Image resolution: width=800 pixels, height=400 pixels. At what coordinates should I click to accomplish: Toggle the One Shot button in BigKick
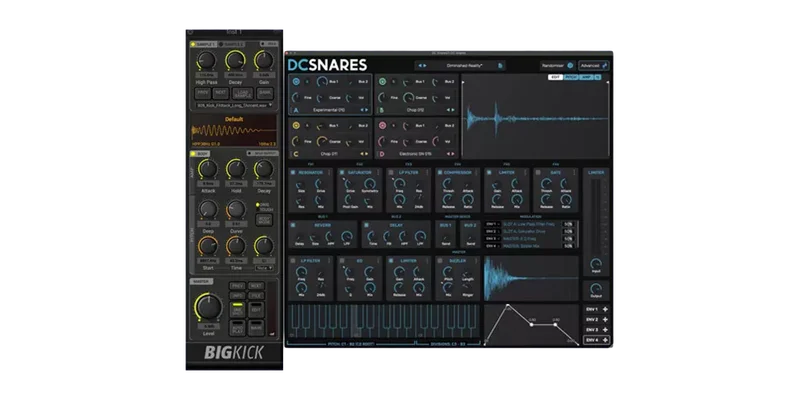tap(237, 309)
